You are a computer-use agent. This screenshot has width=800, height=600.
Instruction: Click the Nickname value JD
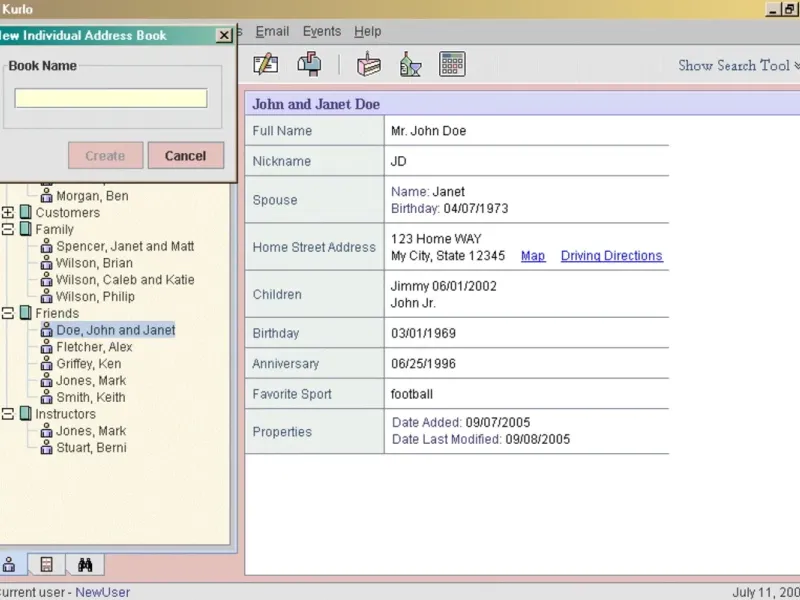pyautogui.click(x=398, y=161)
